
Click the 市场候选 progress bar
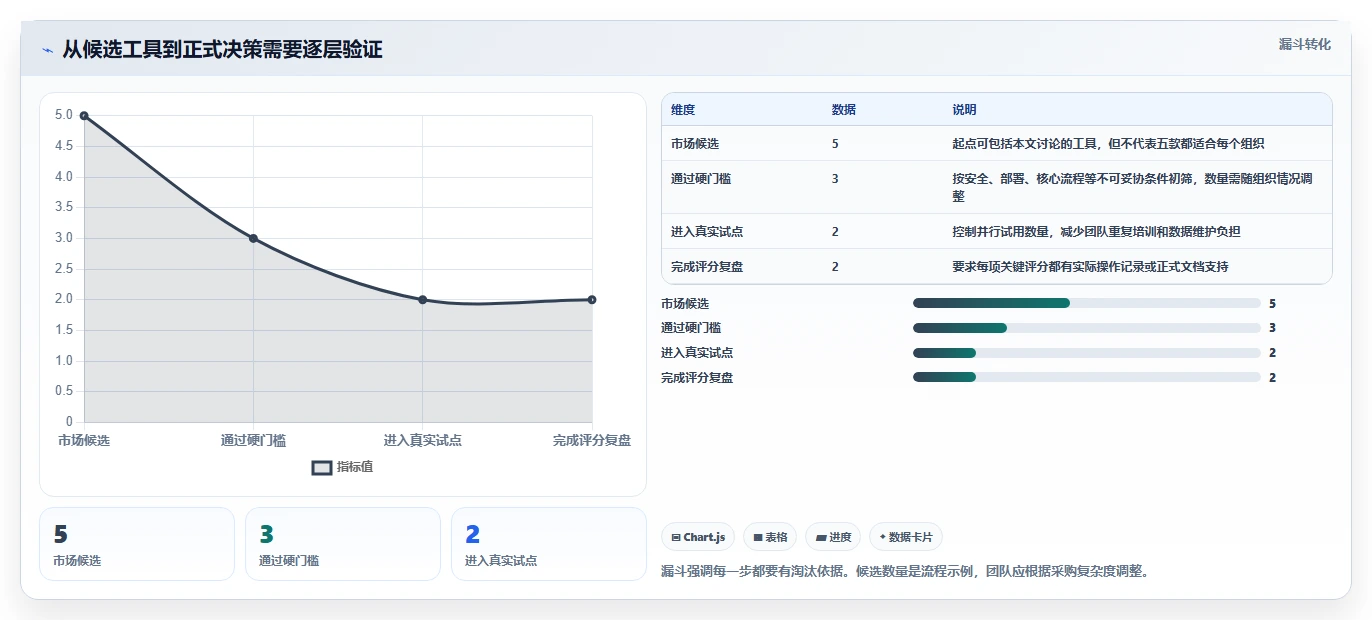click(x=1086, y=303)
